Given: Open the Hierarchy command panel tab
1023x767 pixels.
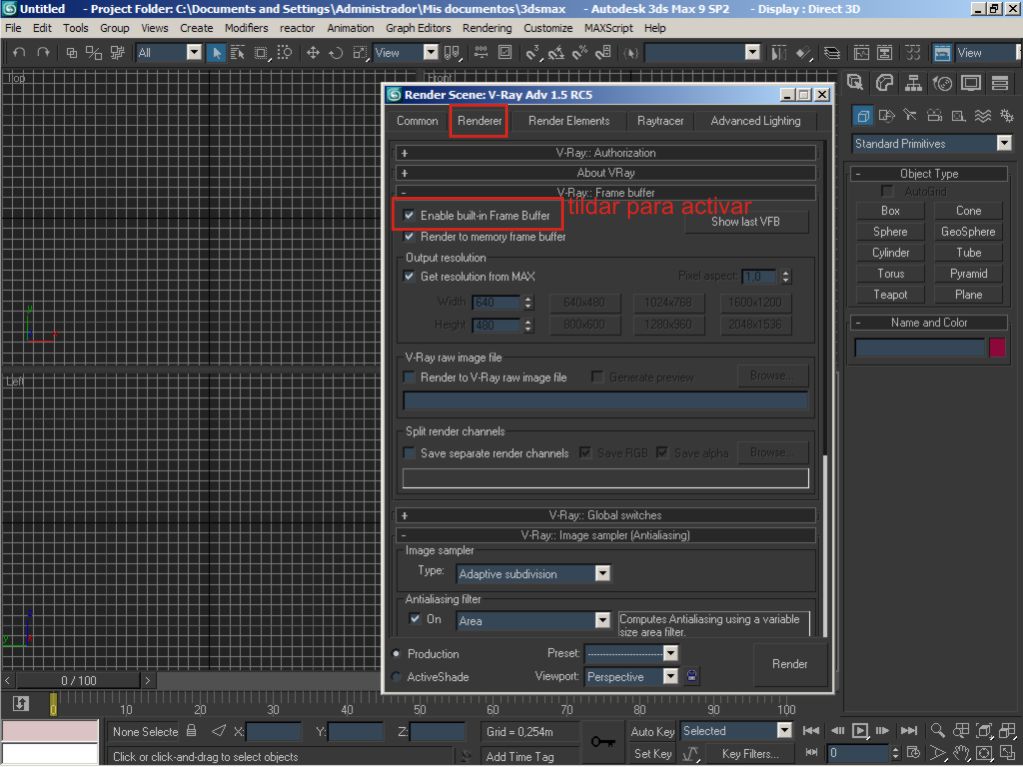Looking at the screenshot, I should tap(913, 83).
